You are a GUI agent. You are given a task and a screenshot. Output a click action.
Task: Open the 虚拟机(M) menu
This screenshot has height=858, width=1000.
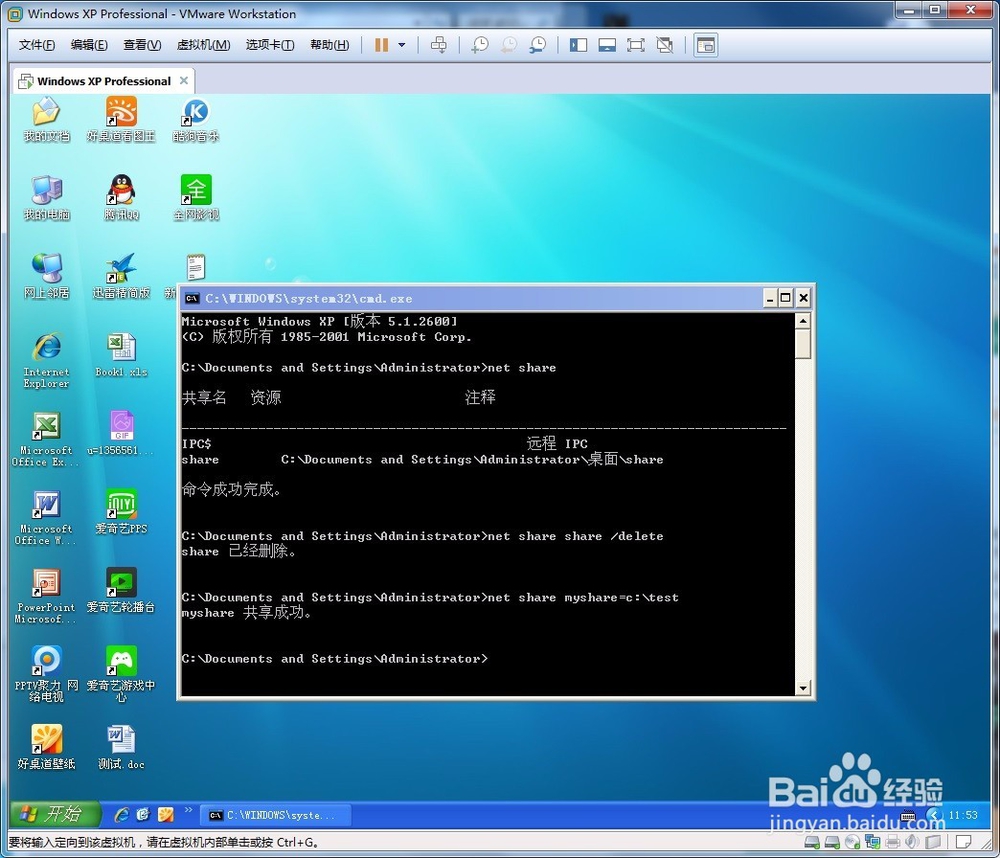coord(203,45)
